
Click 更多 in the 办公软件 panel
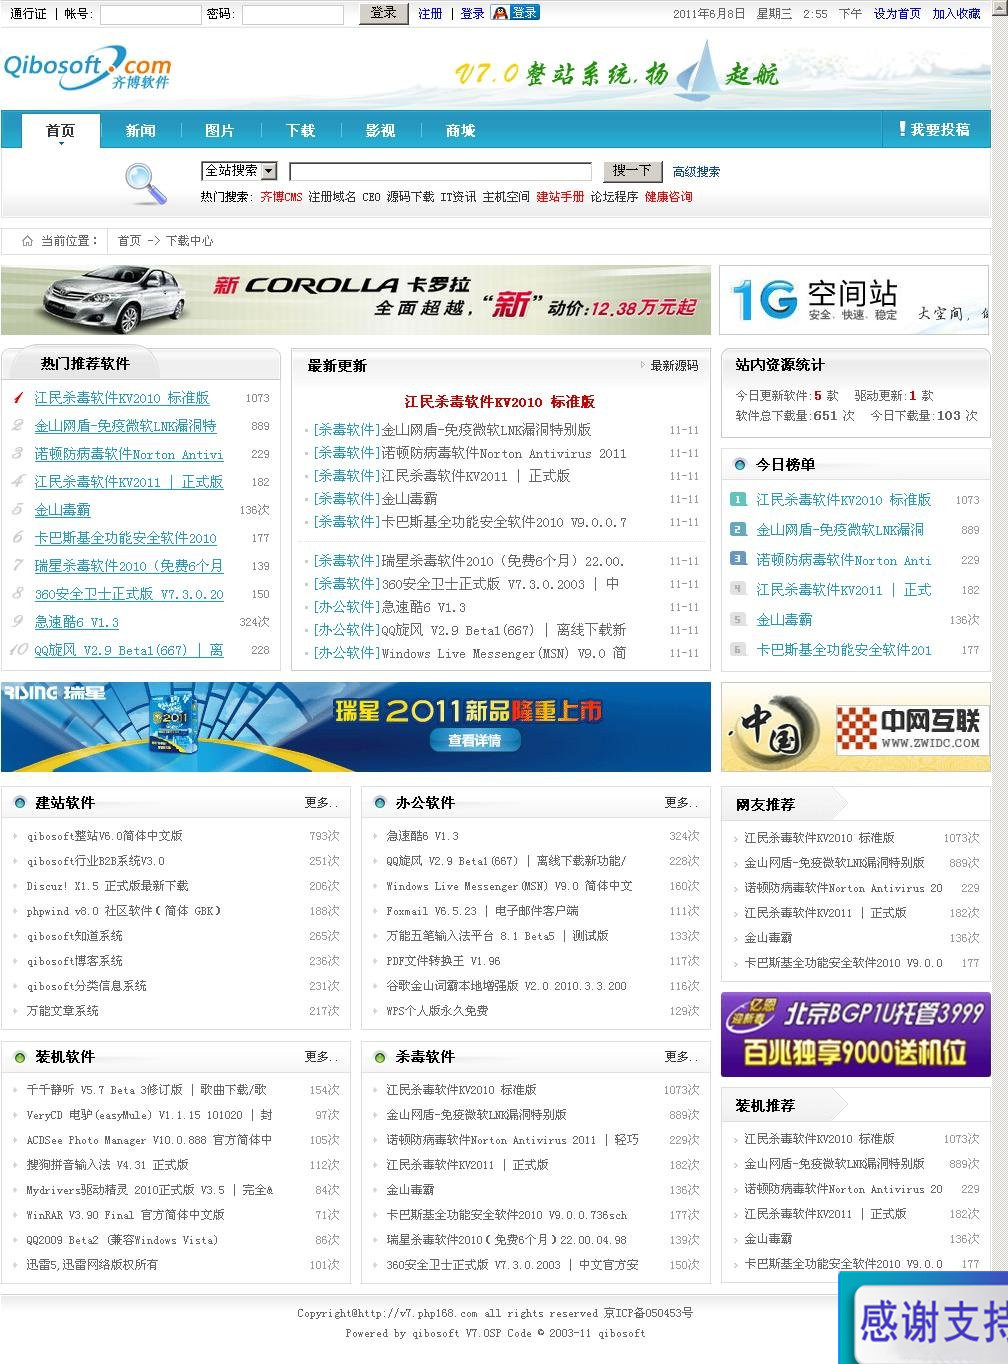[681, 803]
